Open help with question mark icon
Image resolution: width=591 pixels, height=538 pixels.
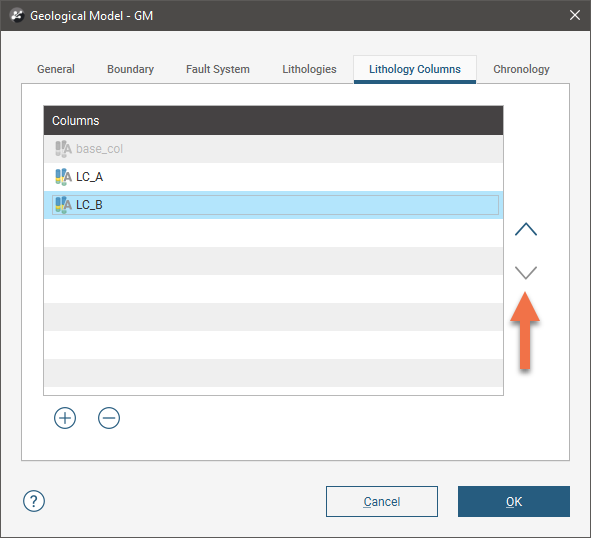[x=34, y=501]
